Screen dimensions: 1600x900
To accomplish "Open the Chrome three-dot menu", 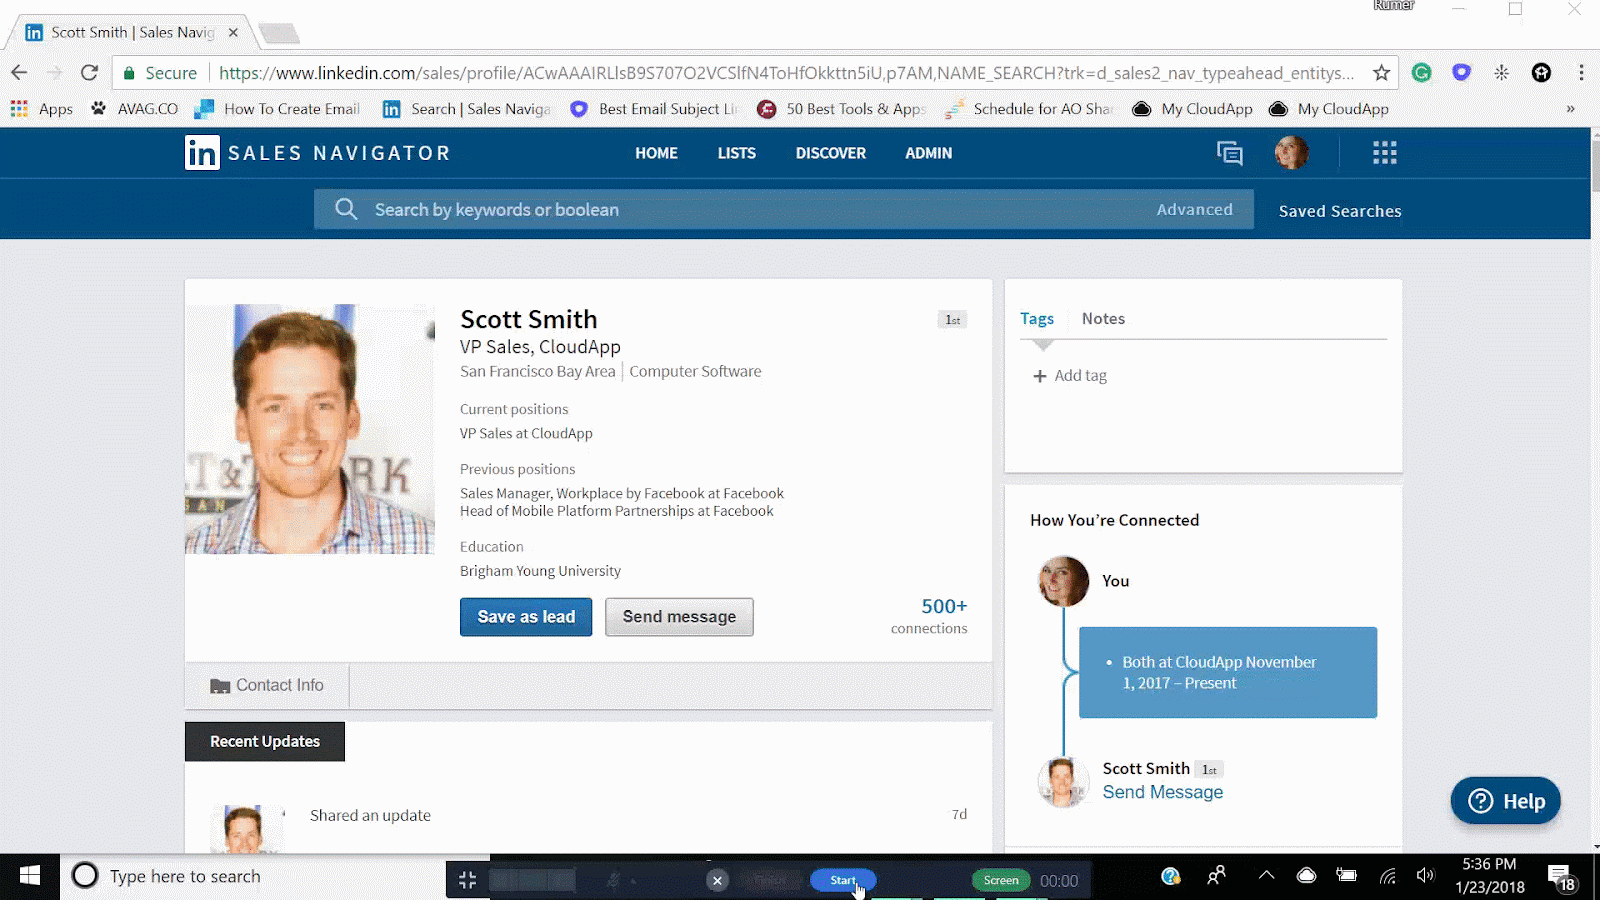I will click(1581, 73).
